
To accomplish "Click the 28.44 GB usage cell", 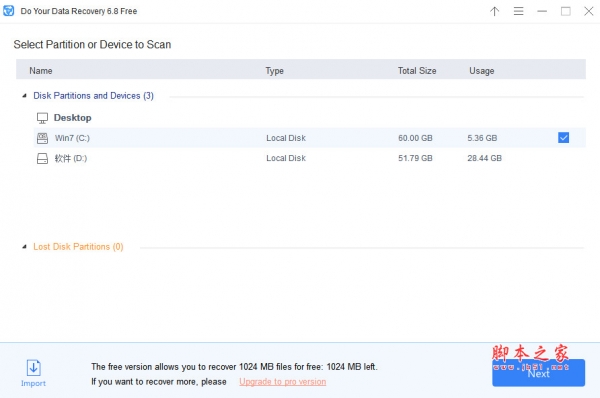I will tap(484, 158).
